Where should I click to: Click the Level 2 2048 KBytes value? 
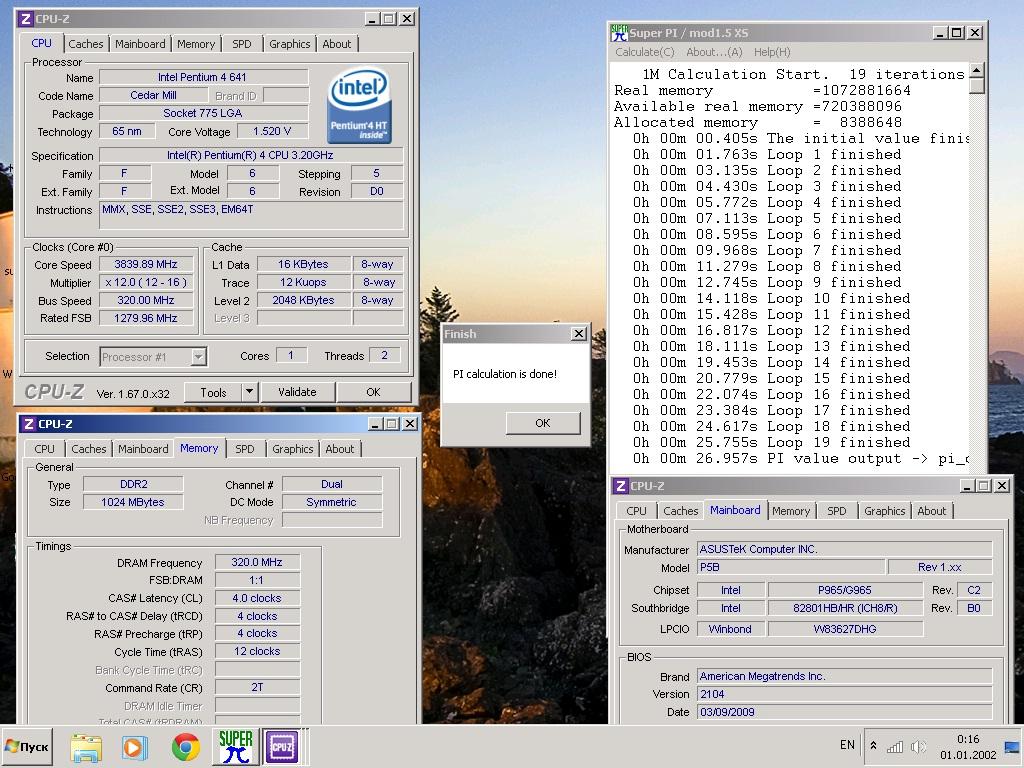[x=303, y=300]
